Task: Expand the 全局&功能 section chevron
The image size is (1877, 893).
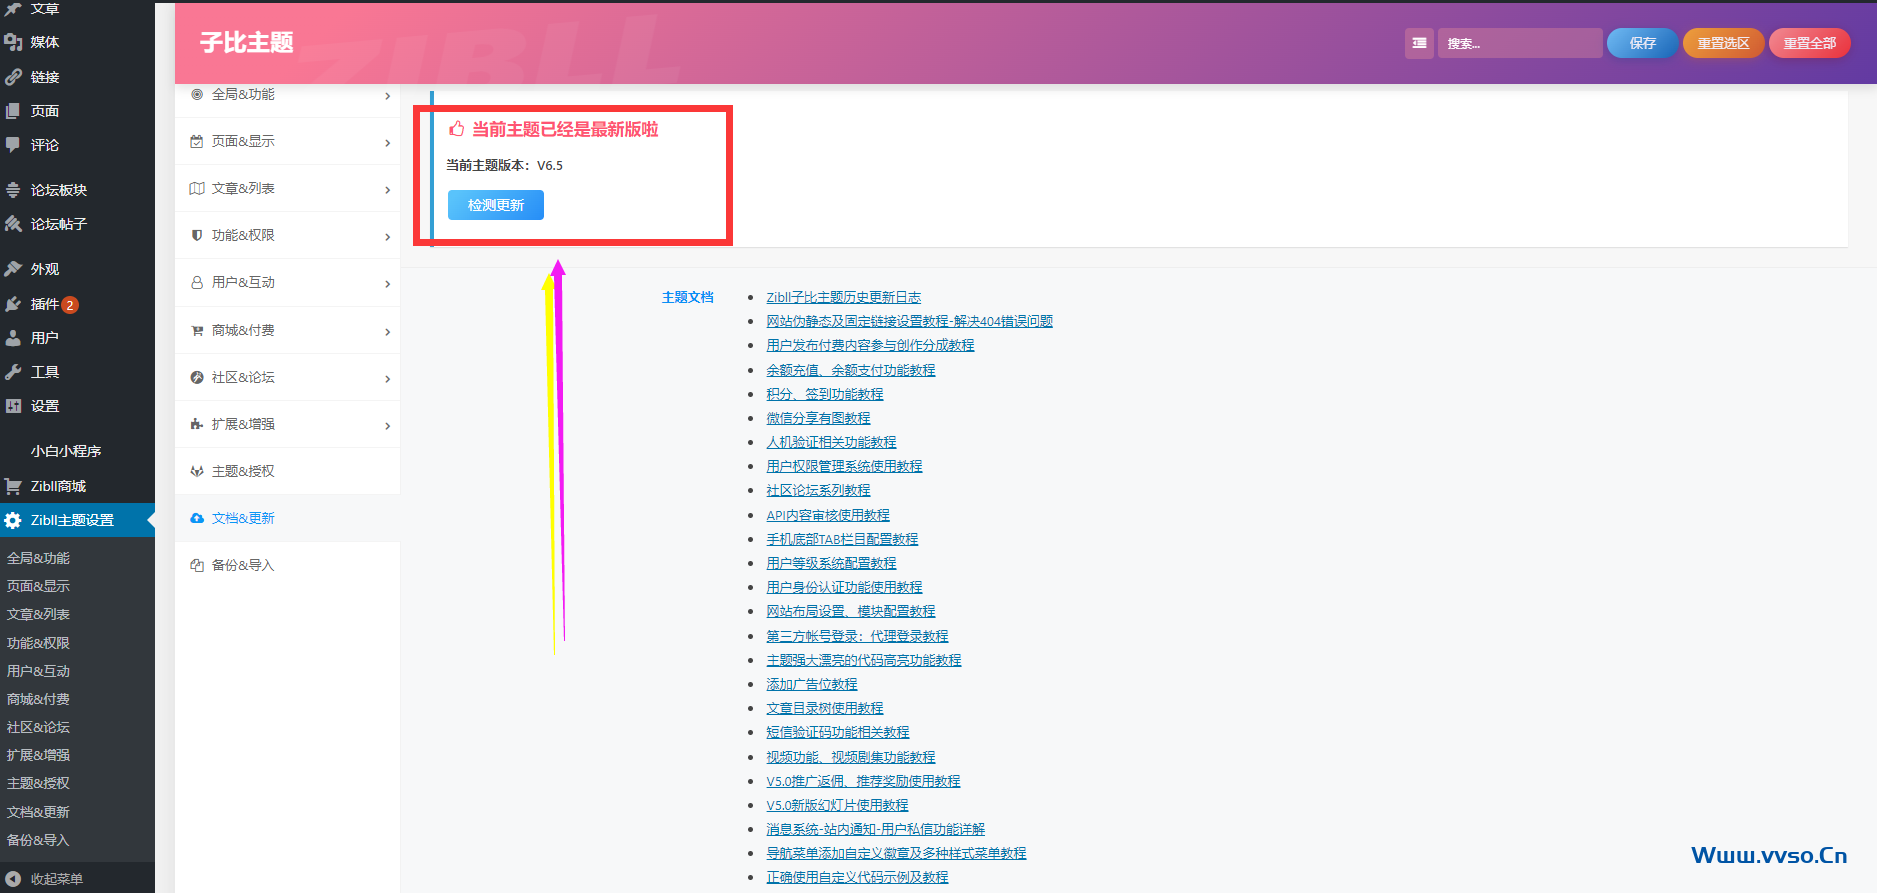Action: (387, 96)
